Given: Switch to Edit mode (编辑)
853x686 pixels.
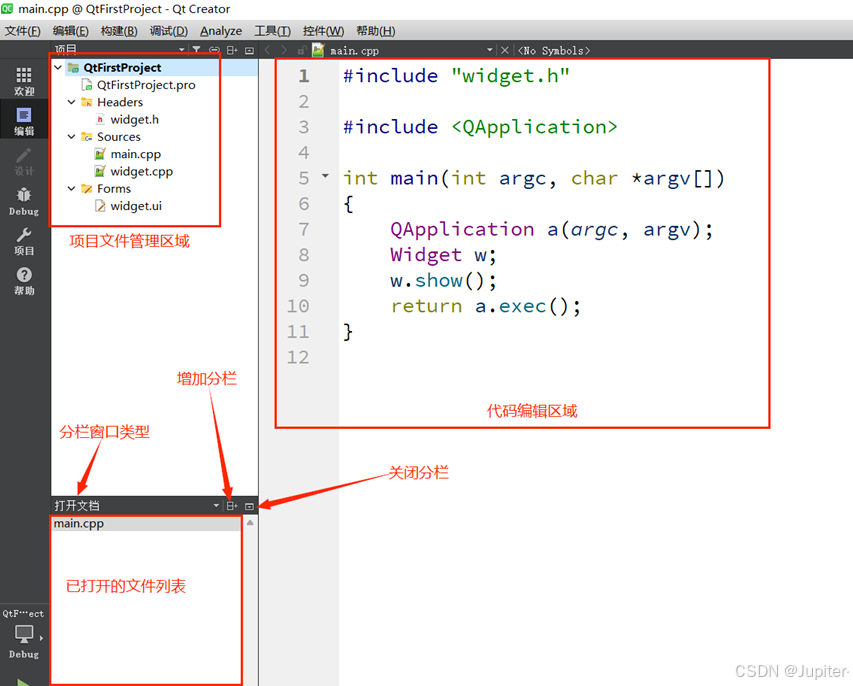Looking at the screenshot, I should point(24,121).
